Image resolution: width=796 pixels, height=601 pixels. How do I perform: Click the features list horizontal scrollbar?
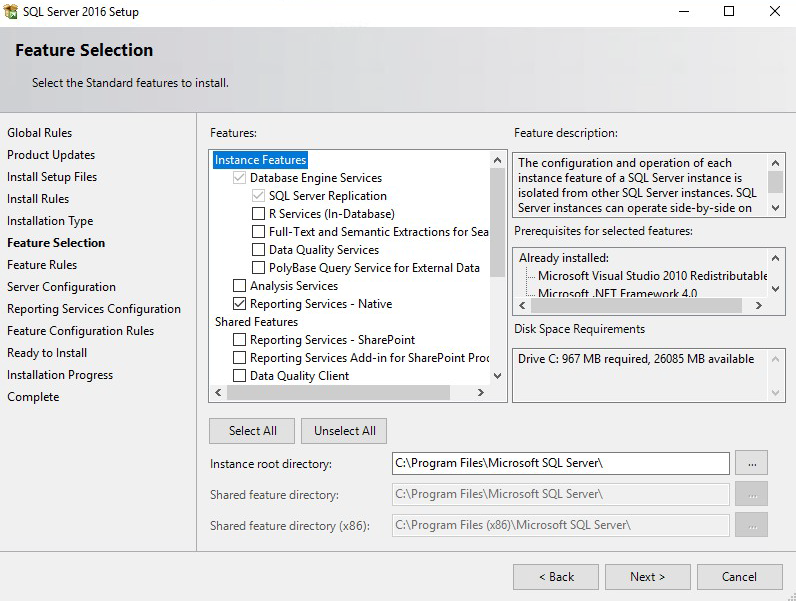point(350,393)
